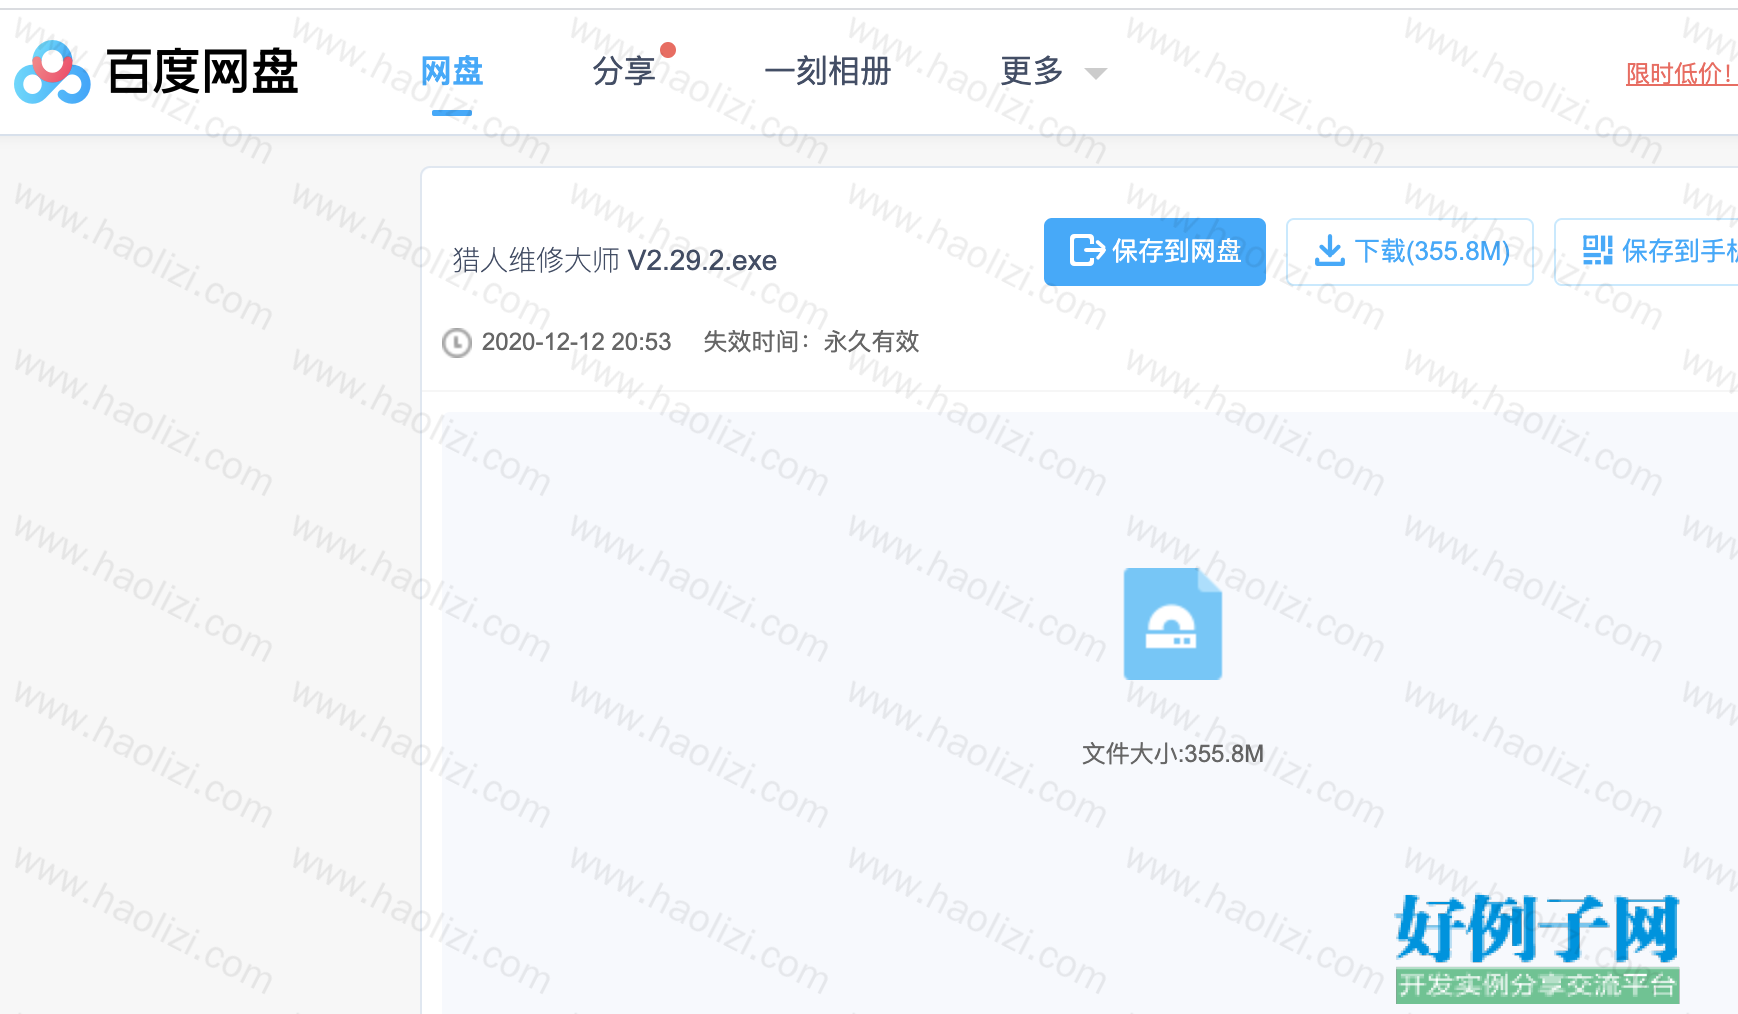Open the 一刻相册 tab
This screenshot has height=1014, width=1738.
827,71
